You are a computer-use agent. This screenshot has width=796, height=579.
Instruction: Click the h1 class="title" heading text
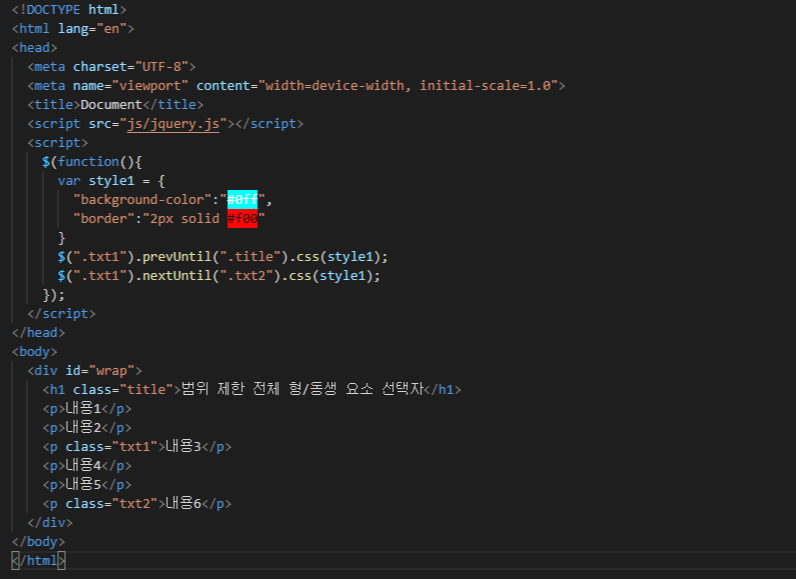pos(302,389)
